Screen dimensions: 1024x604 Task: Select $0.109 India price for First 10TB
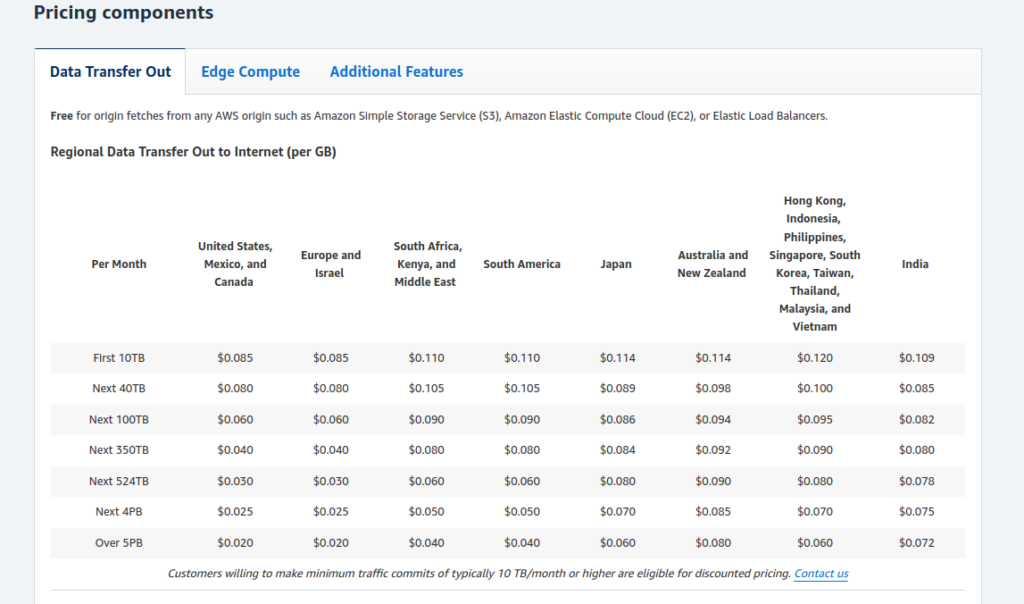coord(916,358)
